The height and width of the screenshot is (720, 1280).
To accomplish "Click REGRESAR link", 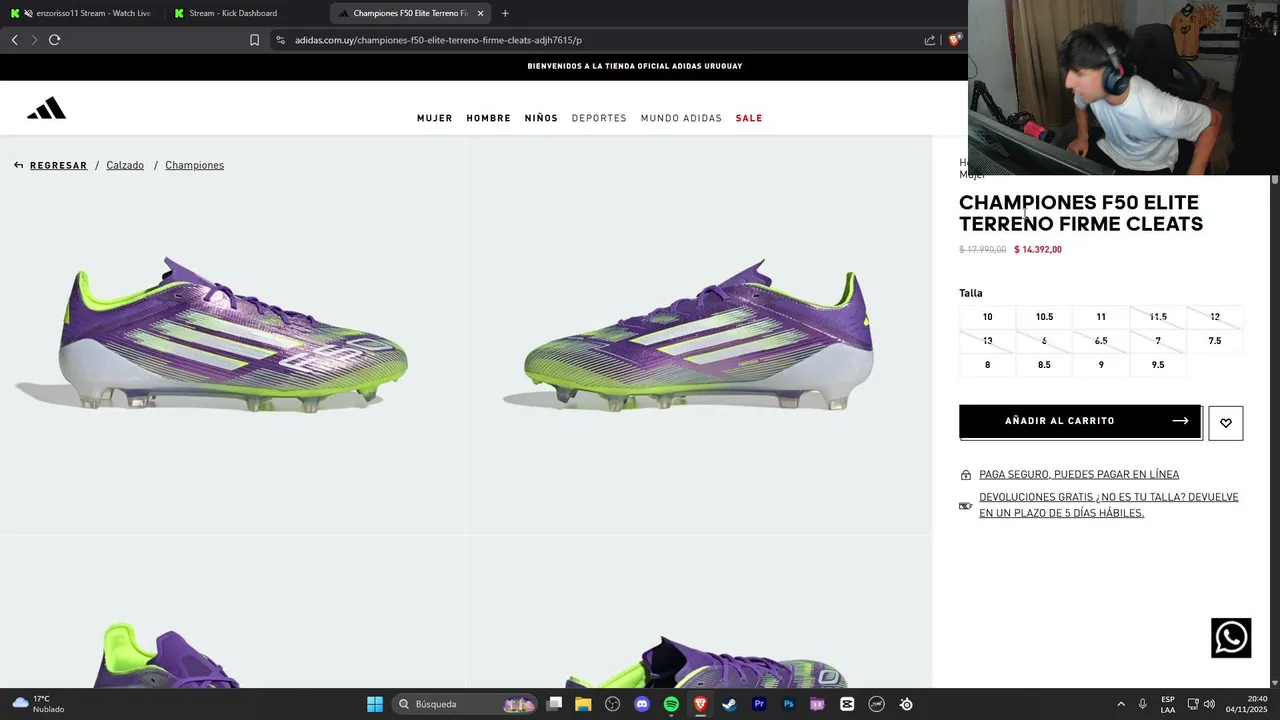I will click(x=58, y=165).
